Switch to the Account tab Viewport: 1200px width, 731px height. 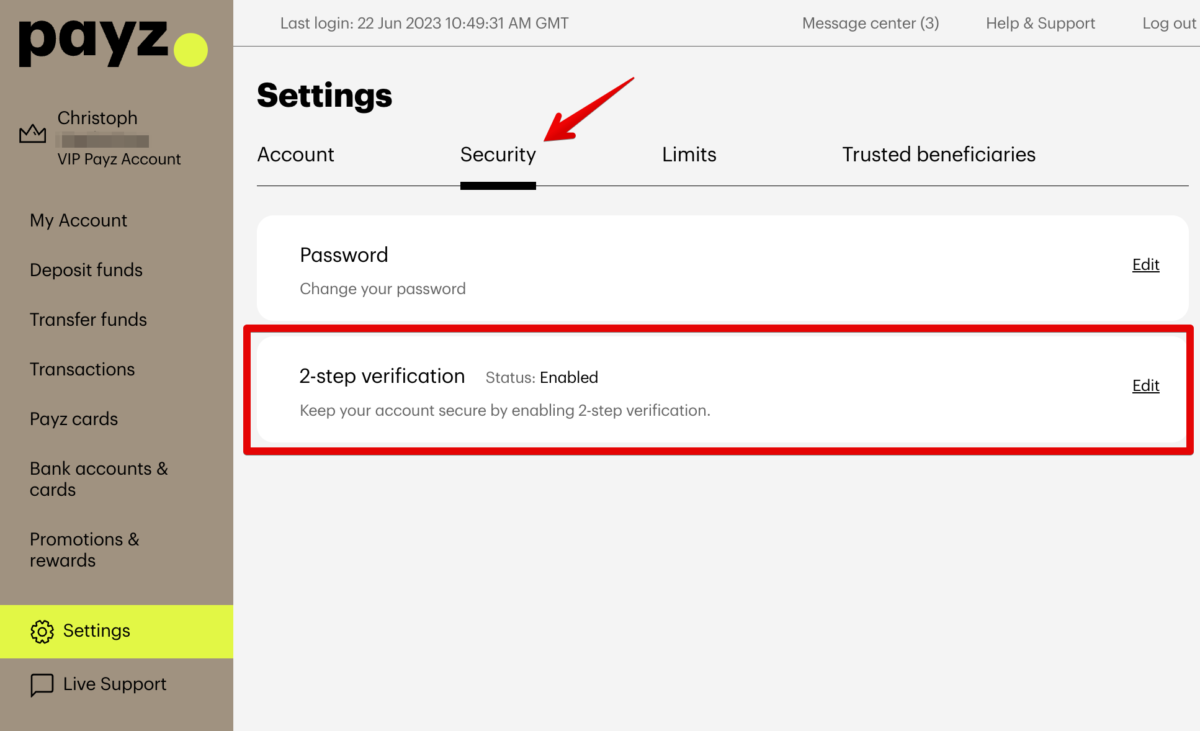tap(295, 154)
